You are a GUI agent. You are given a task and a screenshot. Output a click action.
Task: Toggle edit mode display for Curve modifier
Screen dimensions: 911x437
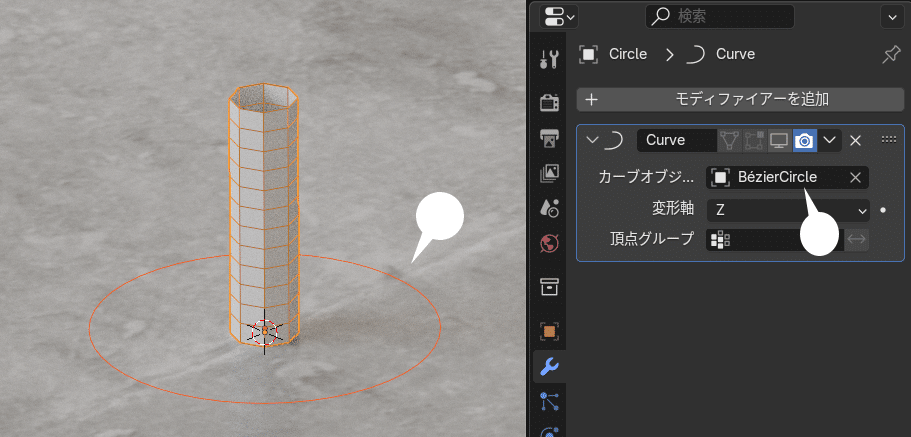click(x=728, y=140)
